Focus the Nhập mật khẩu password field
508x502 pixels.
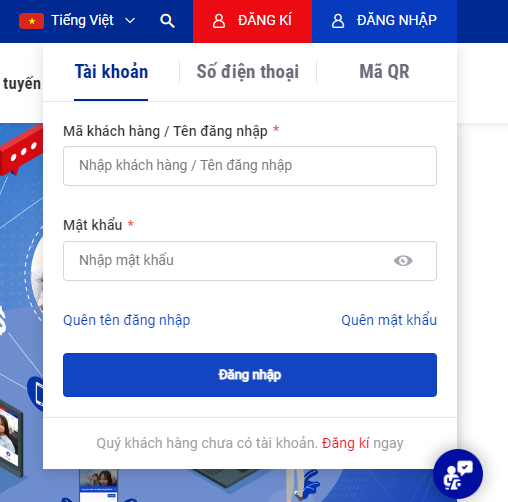[250, 261]
